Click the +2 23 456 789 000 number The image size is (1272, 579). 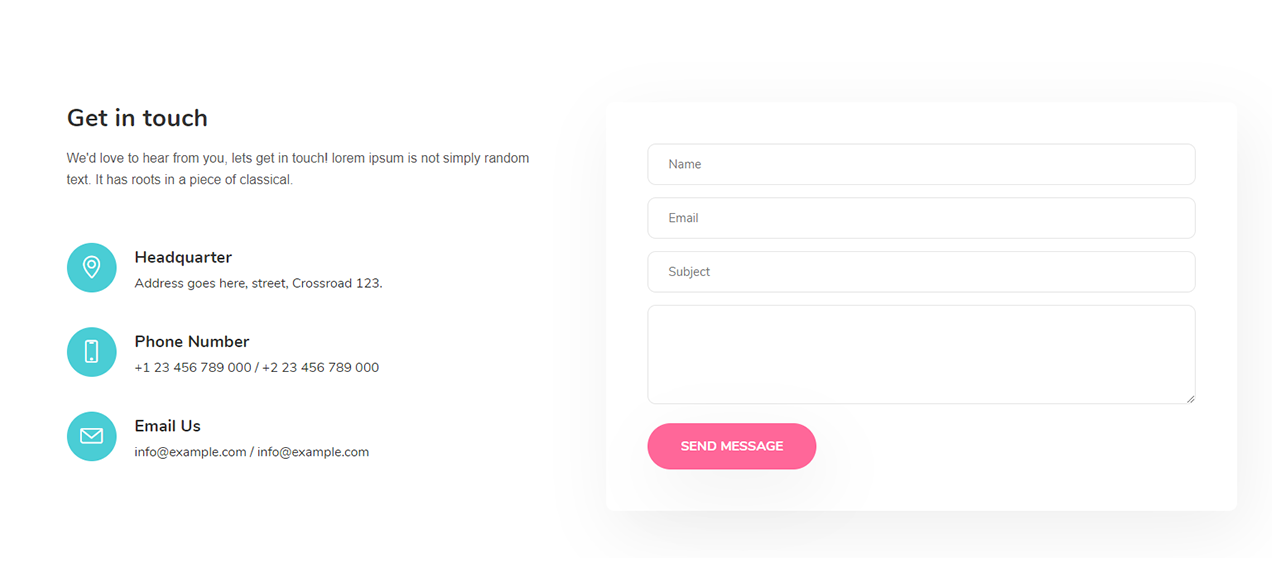point(320,367)
